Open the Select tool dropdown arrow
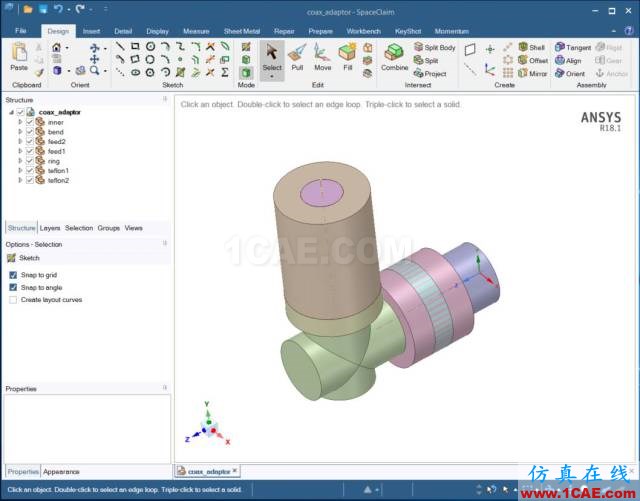Viewport: 640px width, 501px height. click(272, 76)
